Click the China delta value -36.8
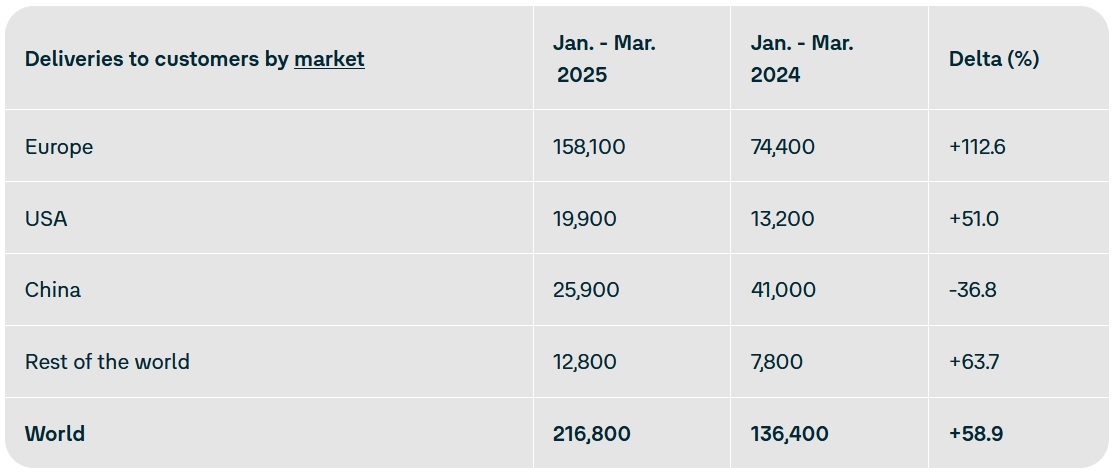Viewport: 1114px width, 475px height. pos(972,290)
